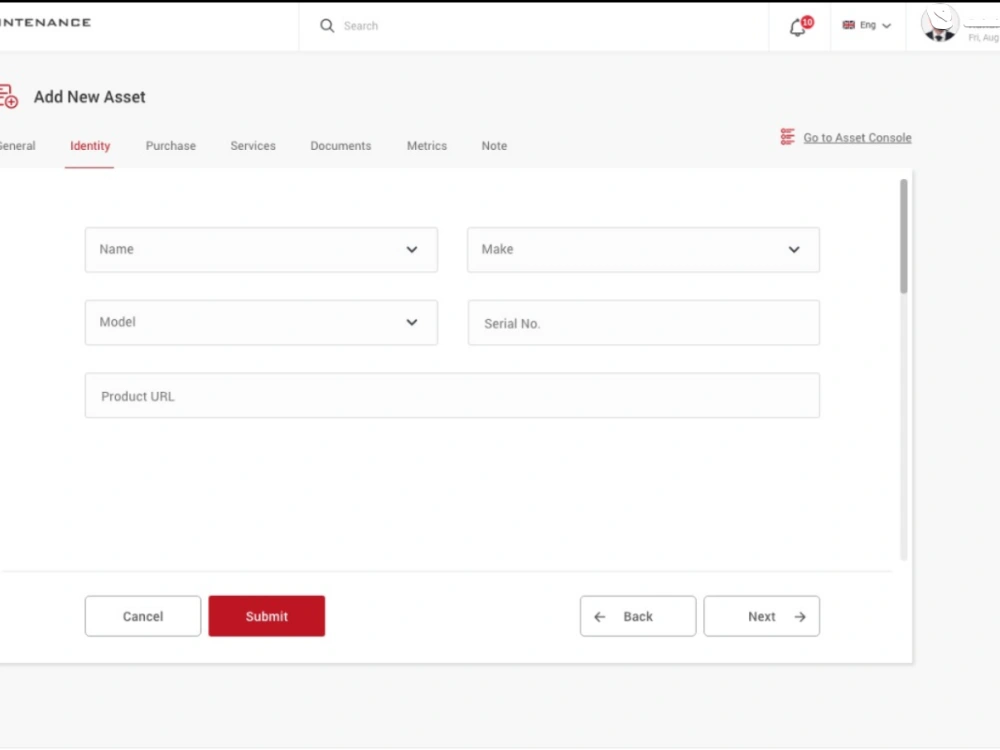1000x750 pixels.
Task: Open the notifications bell icon
Action: [x=797, y=28]
